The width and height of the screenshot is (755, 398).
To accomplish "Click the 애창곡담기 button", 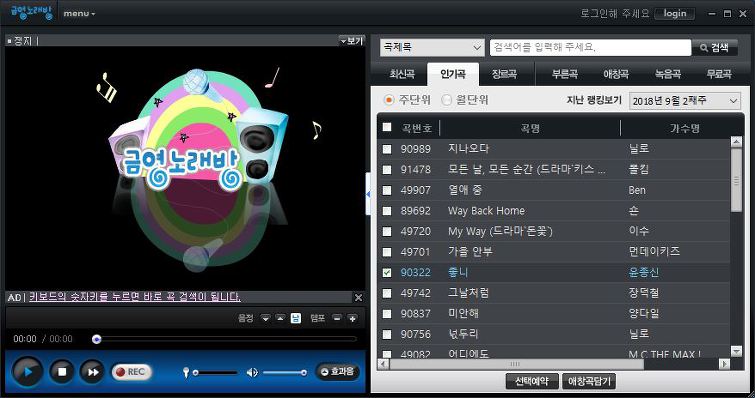I will (589, 381).
